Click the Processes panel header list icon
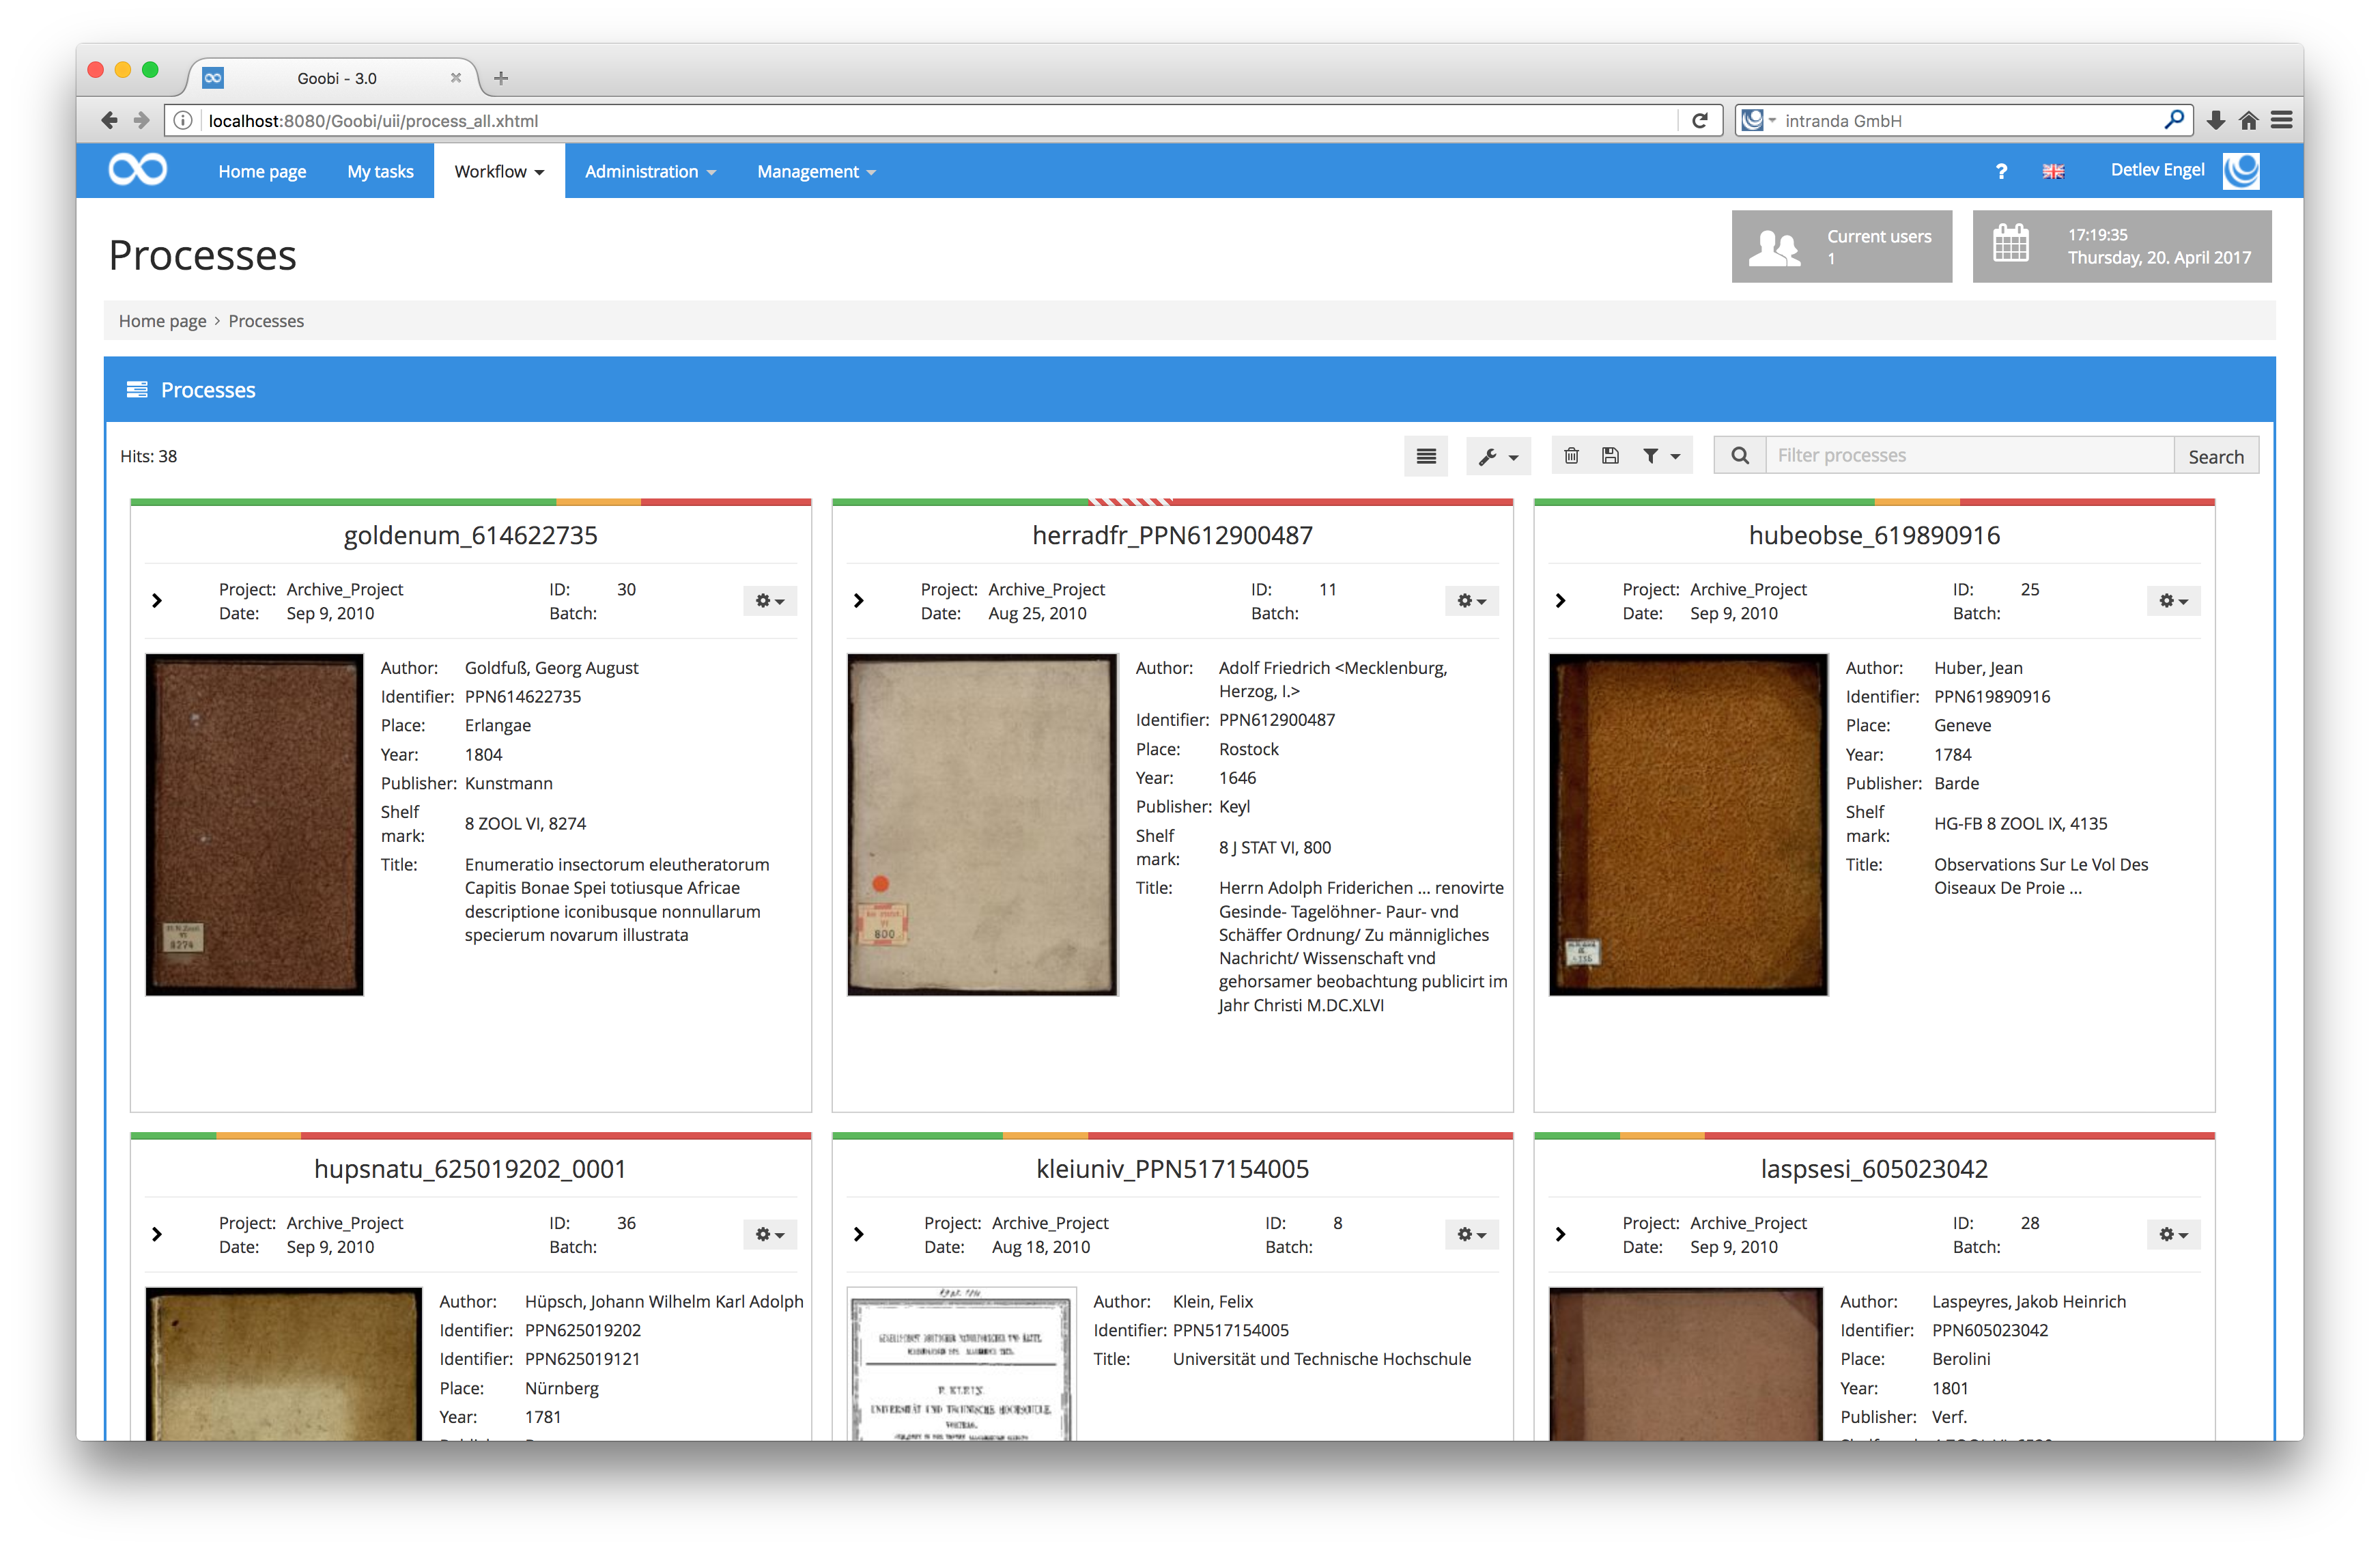This screenshot has height=1550, width=2380. (137, 390)
